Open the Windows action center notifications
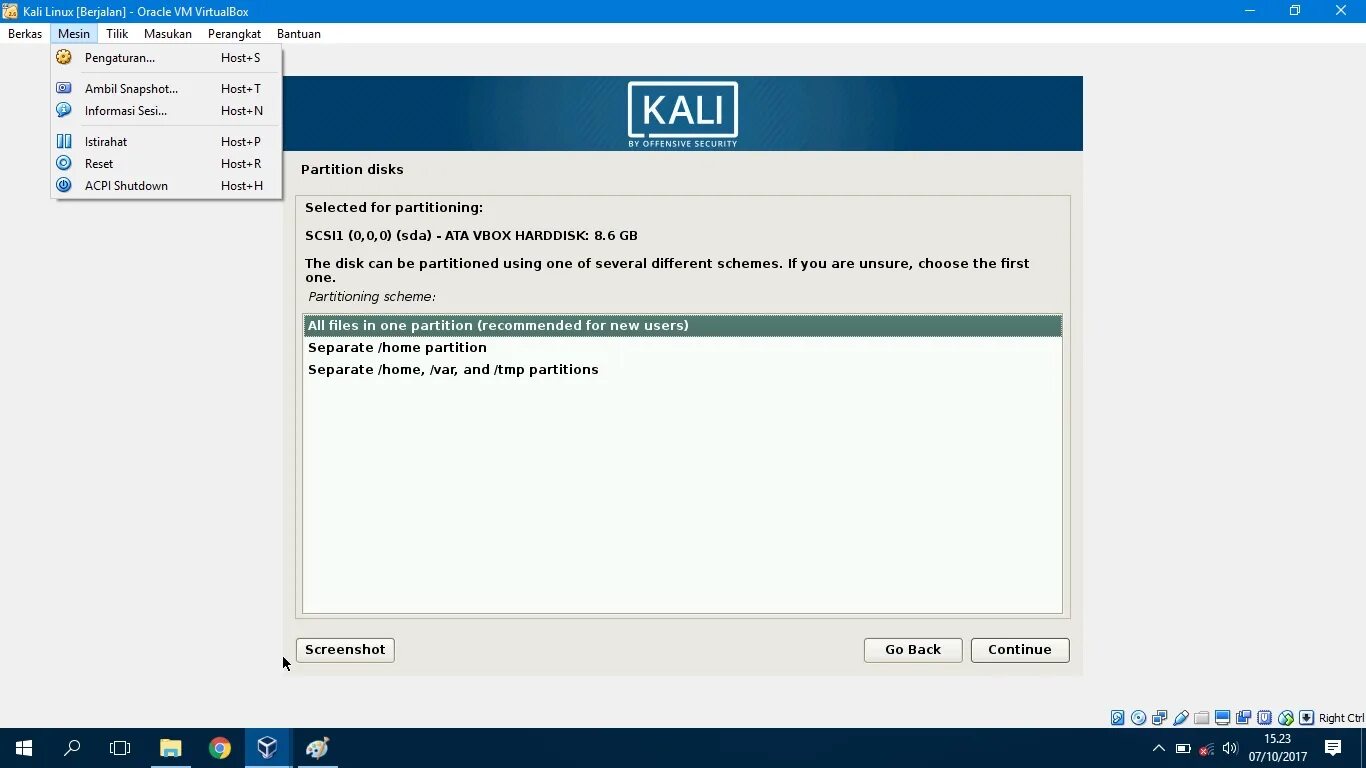The image size is (1366, 768). pos(1333,748)
